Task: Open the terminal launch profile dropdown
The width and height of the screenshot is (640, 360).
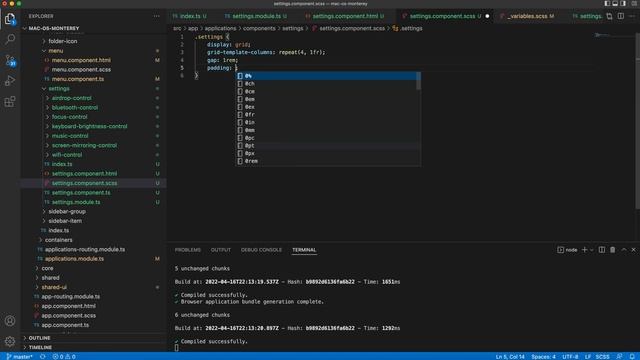Action: pyautogui.click(x=591, y=250)
